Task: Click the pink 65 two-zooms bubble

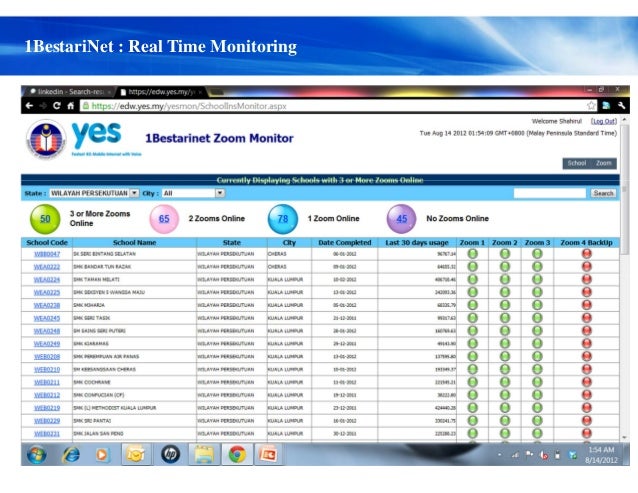Action: coord(164,219)
